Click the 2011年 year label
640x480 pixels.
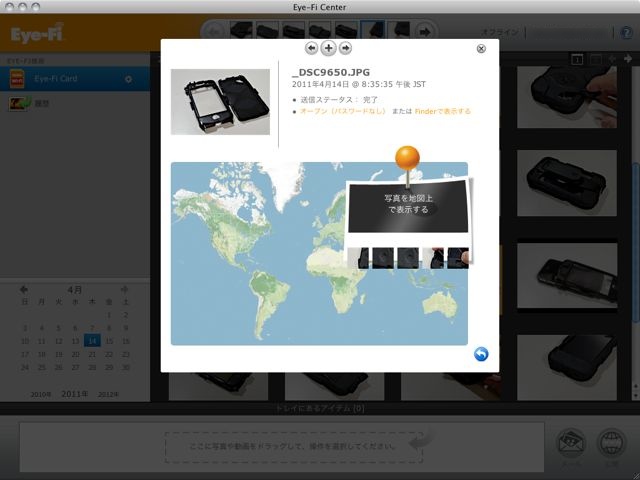[75, 394]
